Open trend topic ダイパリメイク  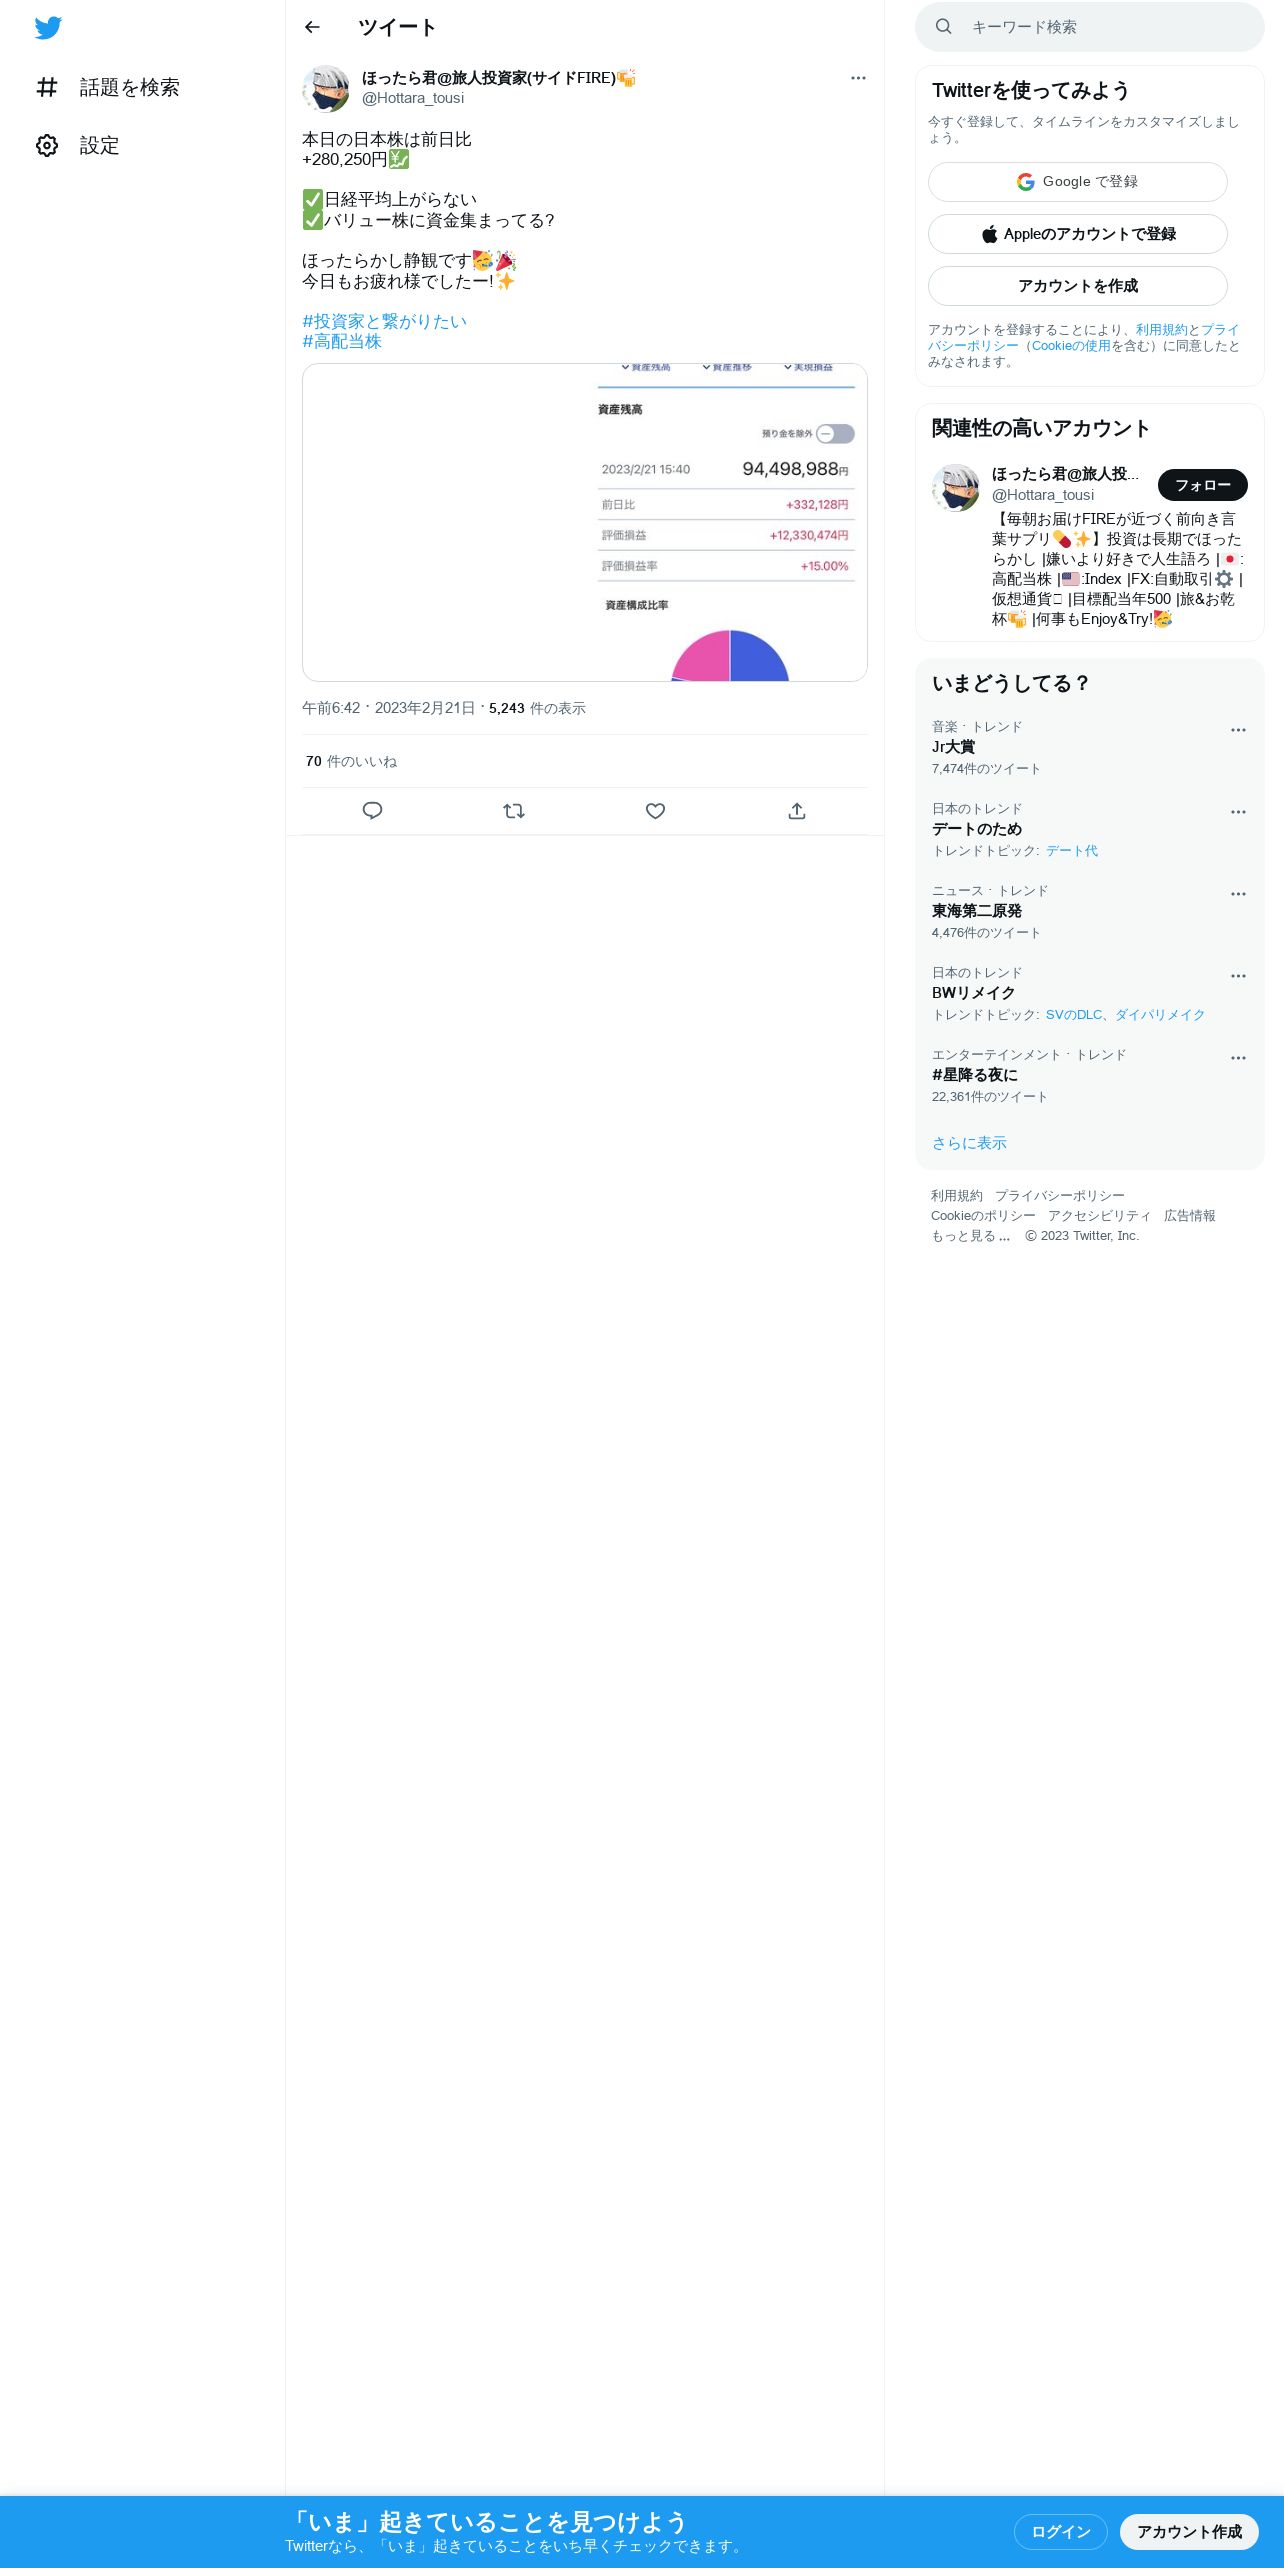(1160, 1015)
